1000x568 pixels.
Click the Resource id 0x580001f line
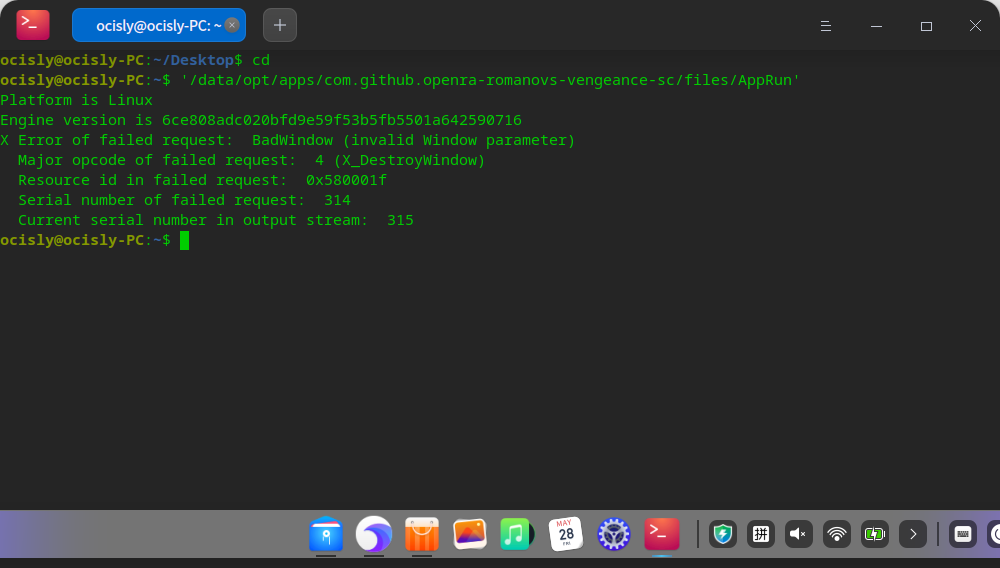coord(202,180)
